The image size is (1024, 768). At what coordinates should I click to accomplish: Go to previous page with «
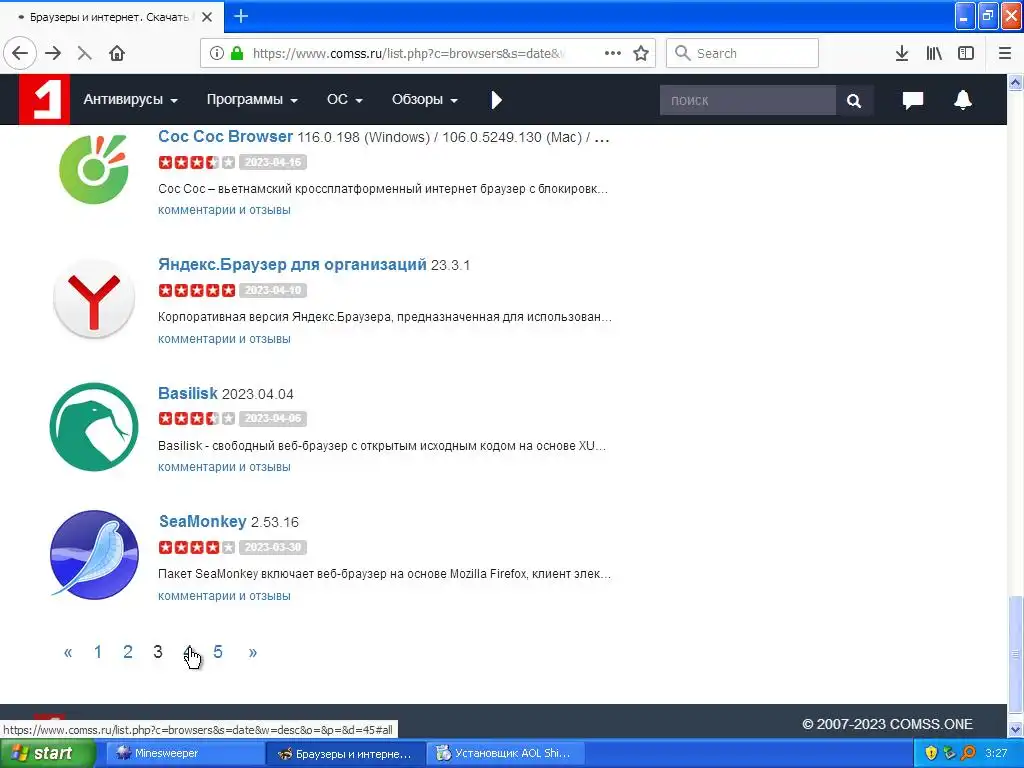click(68, 652)
